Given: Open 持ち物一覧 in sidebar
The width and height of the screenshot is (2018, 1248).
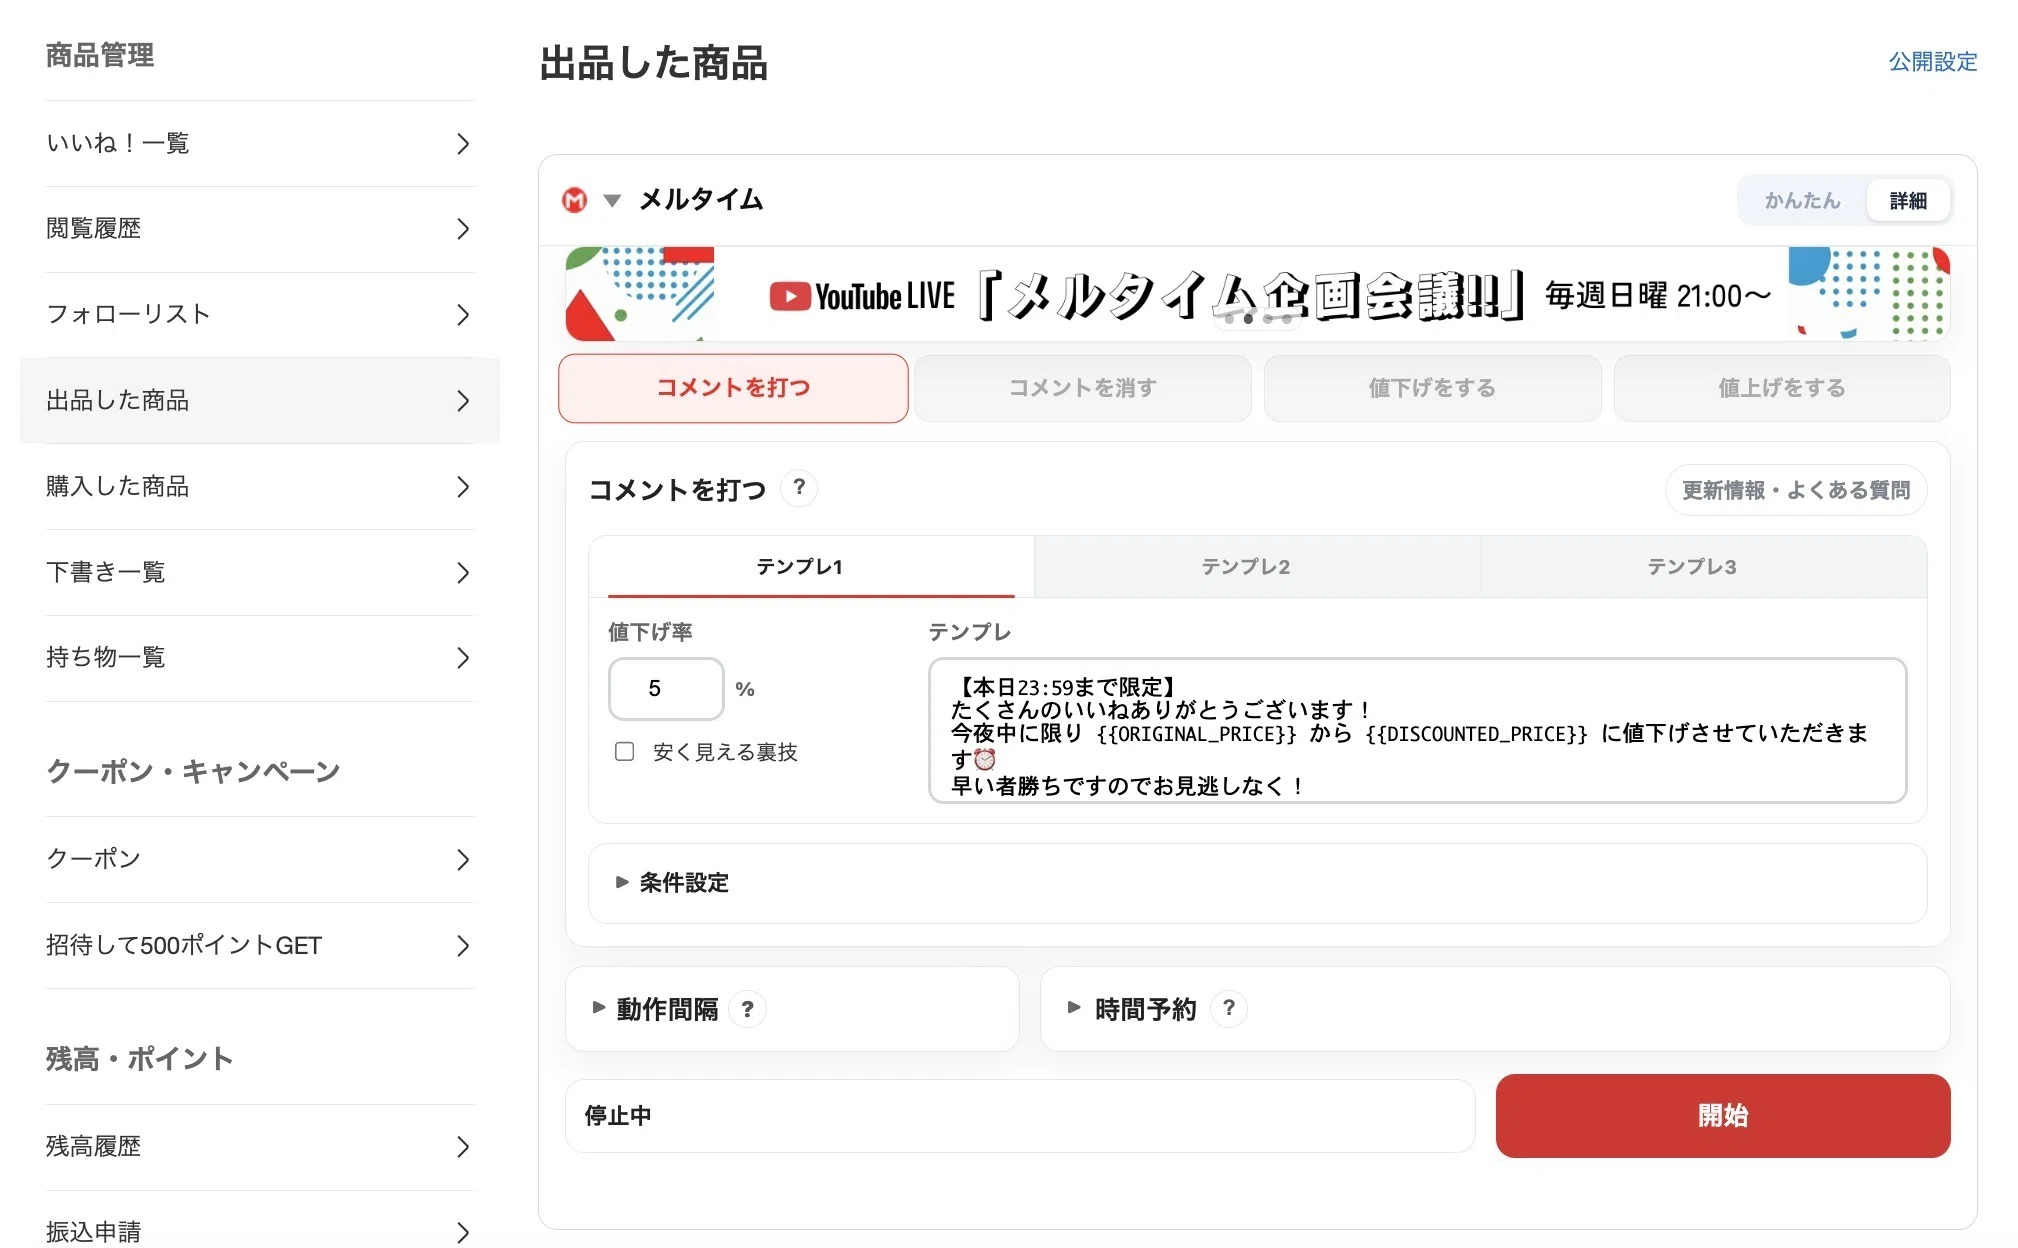Looking at the screenshot, I should click(259, 658).
